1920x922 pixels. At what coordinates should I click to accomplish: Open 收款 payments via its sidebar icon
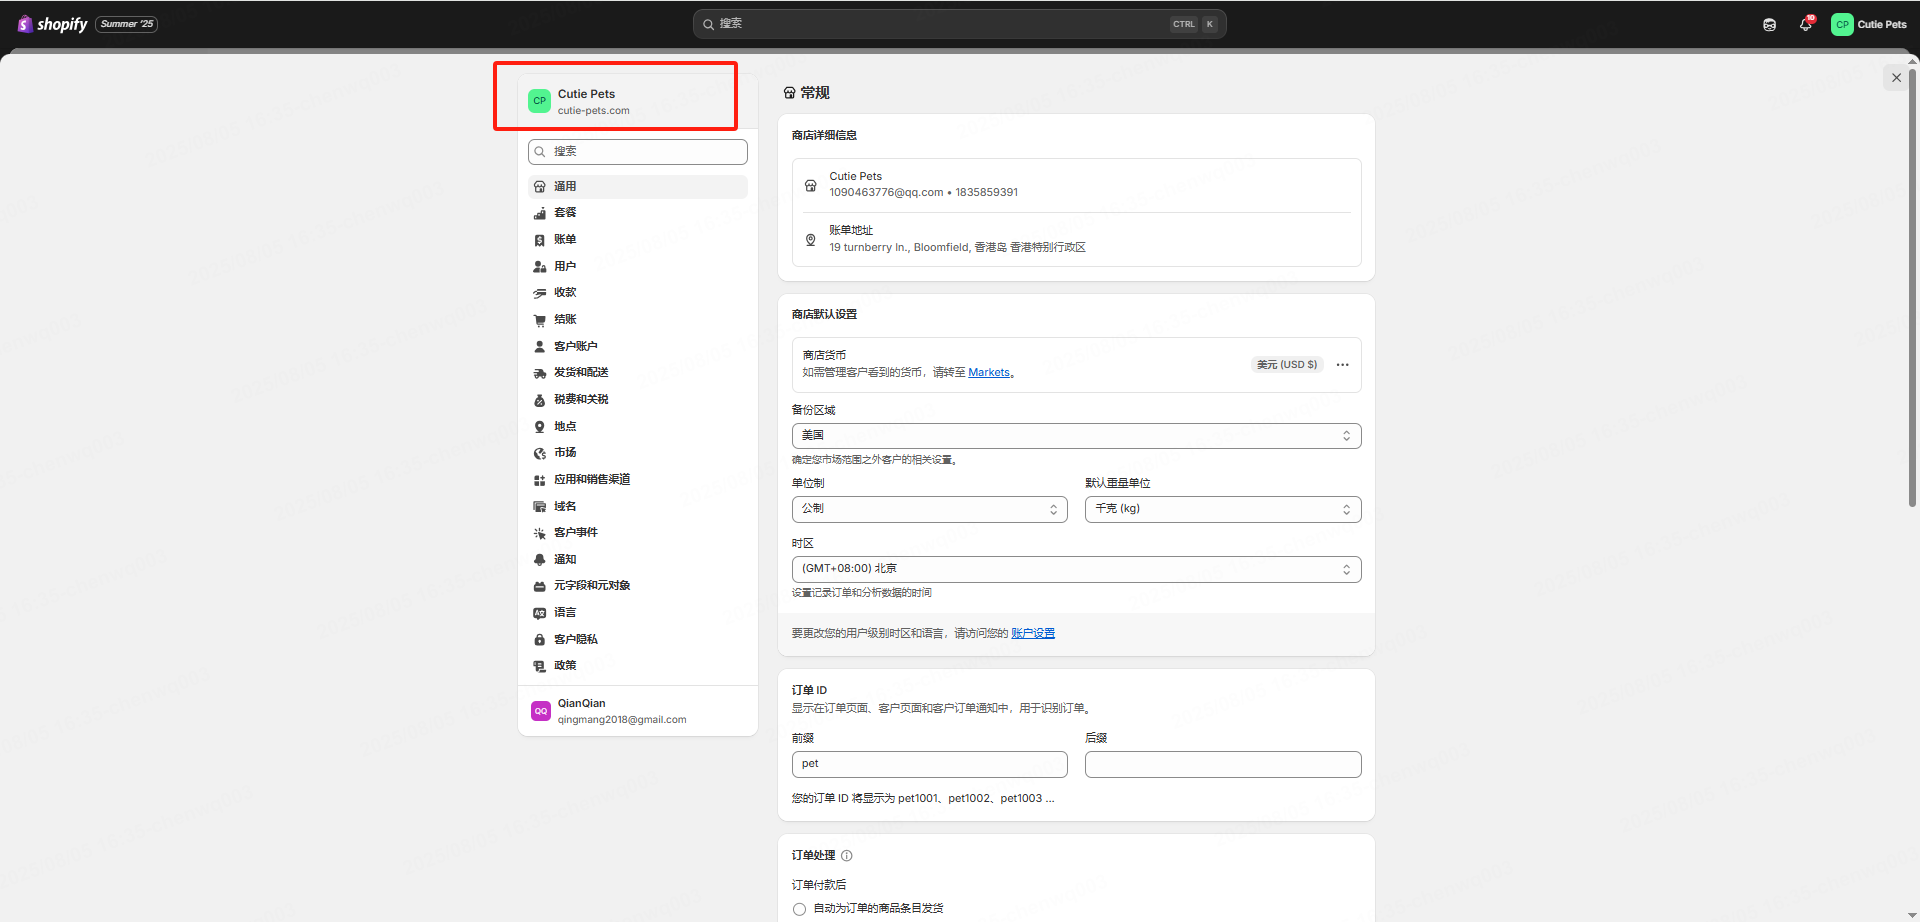click(540, 293)
